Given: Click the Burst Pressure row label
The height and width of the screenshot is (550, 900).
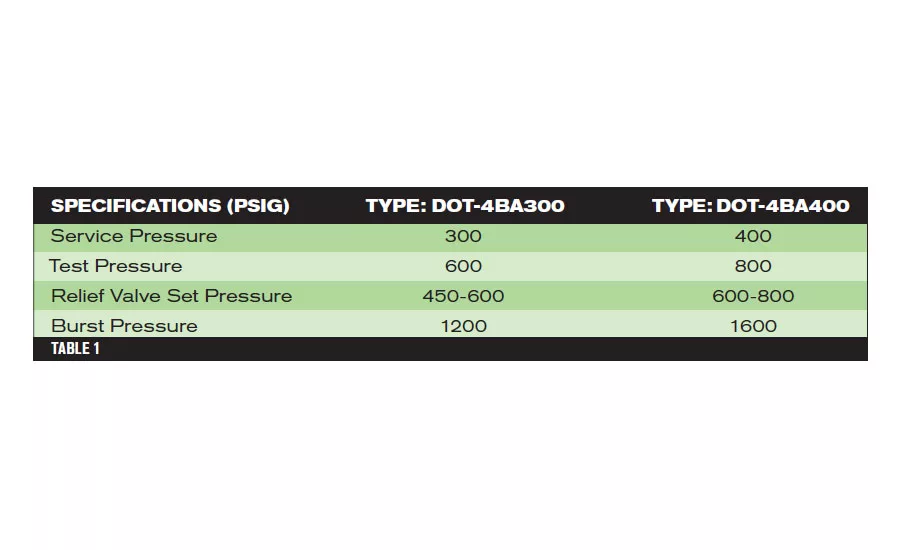Looking at the screenshot, I should click(124, 326).
